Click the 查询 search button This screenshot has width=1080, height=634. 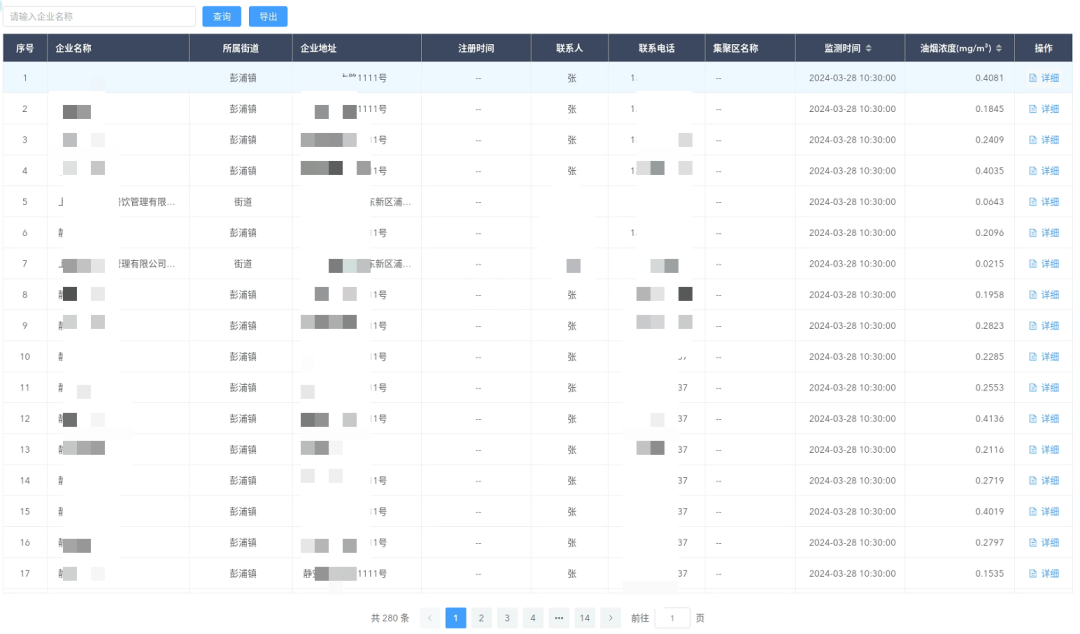point(221,17)
